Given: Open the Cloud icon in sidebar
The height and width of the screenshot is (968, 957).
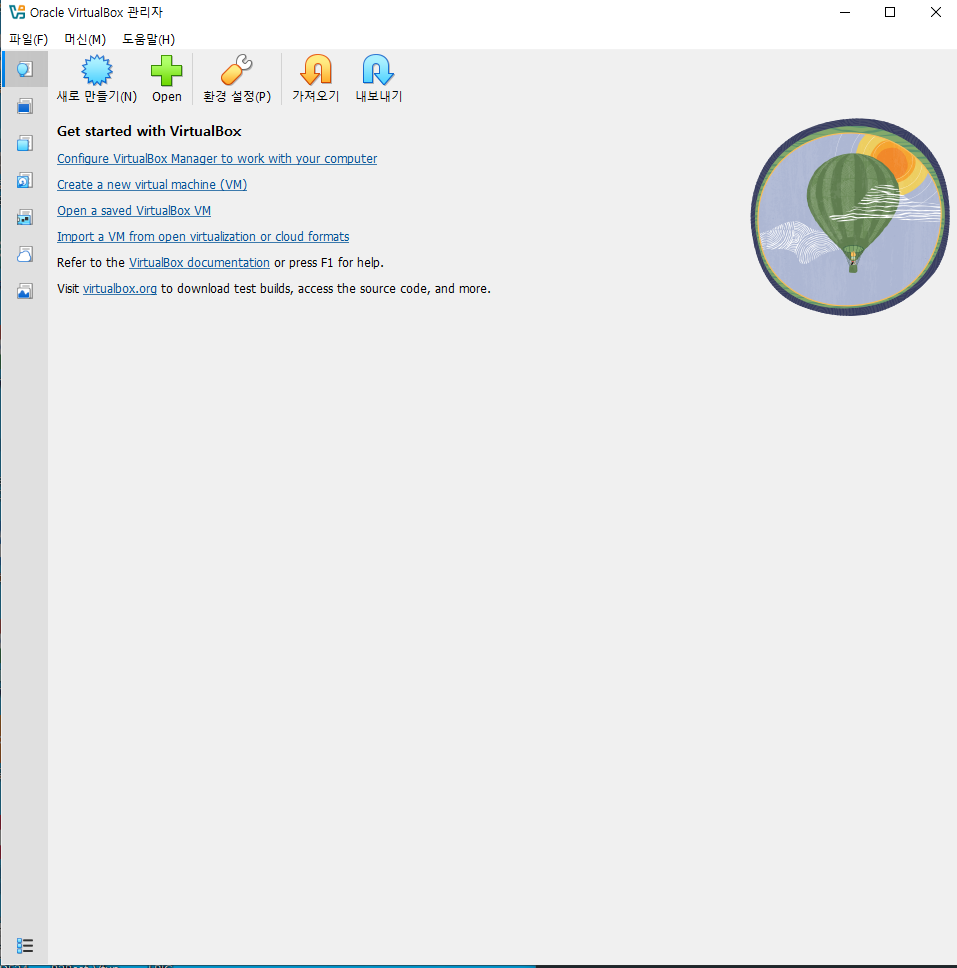Looking at the screenshot, I should pos(25,254).
